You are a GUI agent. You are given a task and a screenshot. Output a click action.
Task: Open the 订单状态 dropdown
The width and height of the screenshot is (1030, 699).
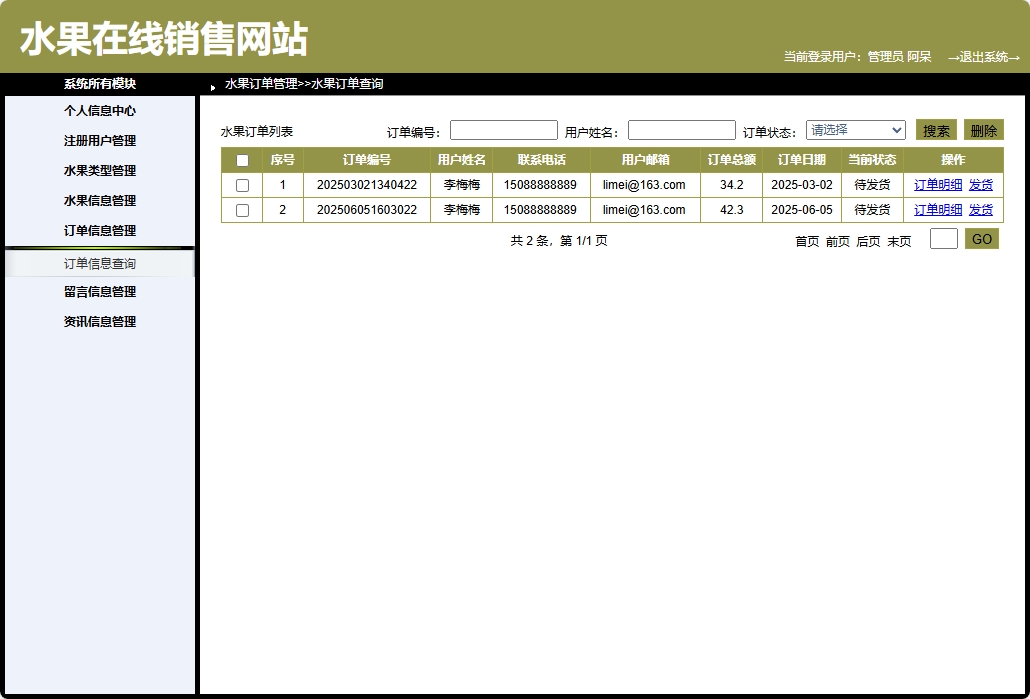(855, 129)
